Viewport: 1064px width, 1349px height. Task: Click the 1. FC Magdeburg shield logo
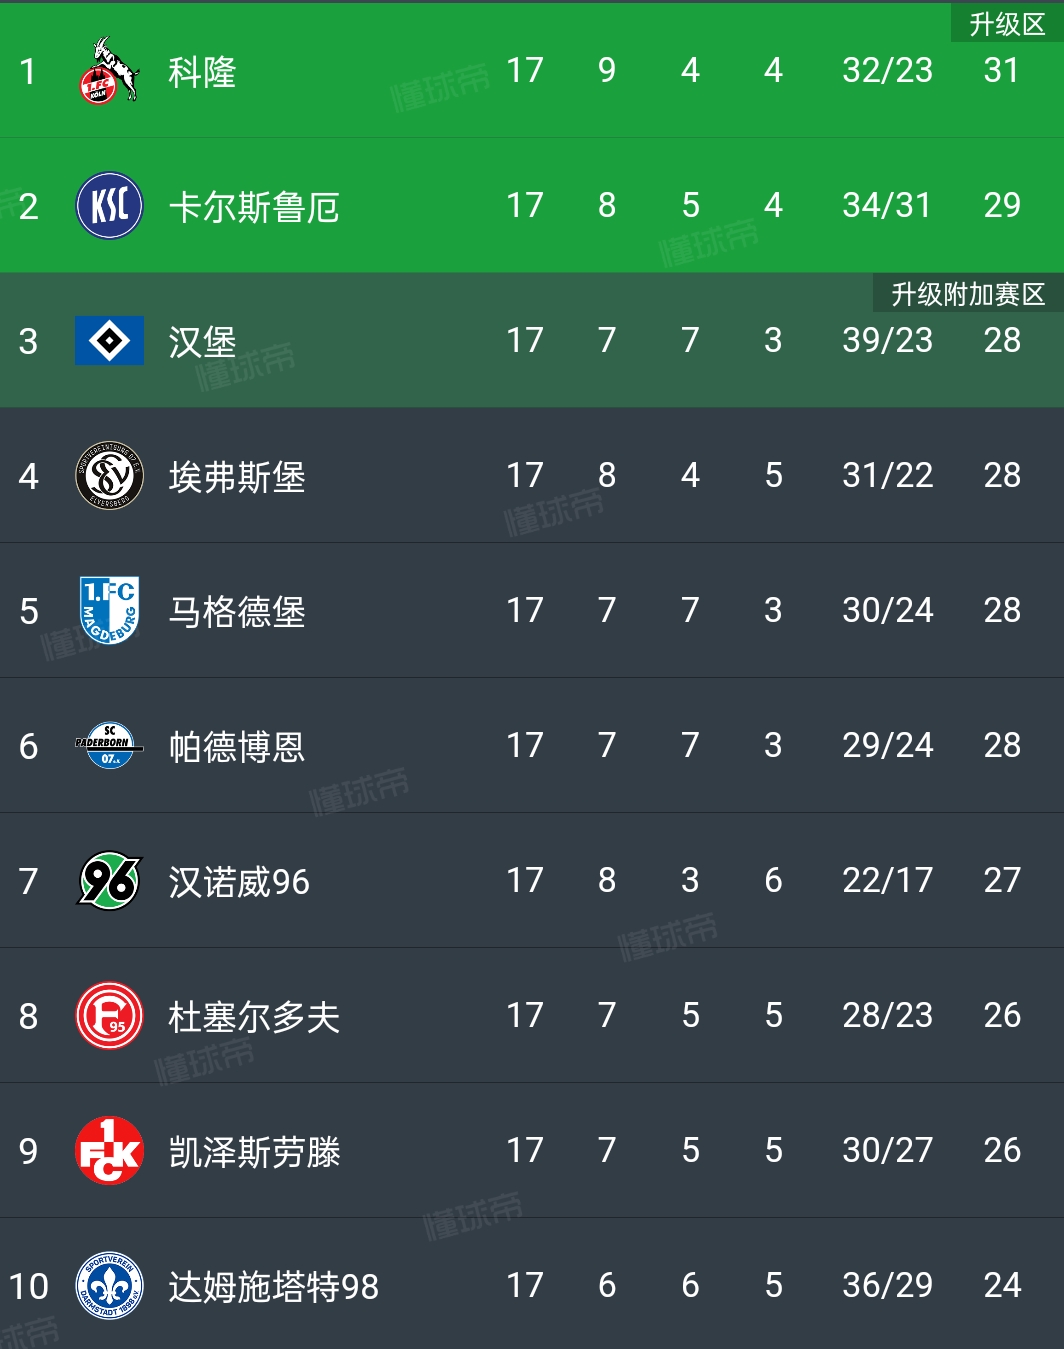point(109,611)
